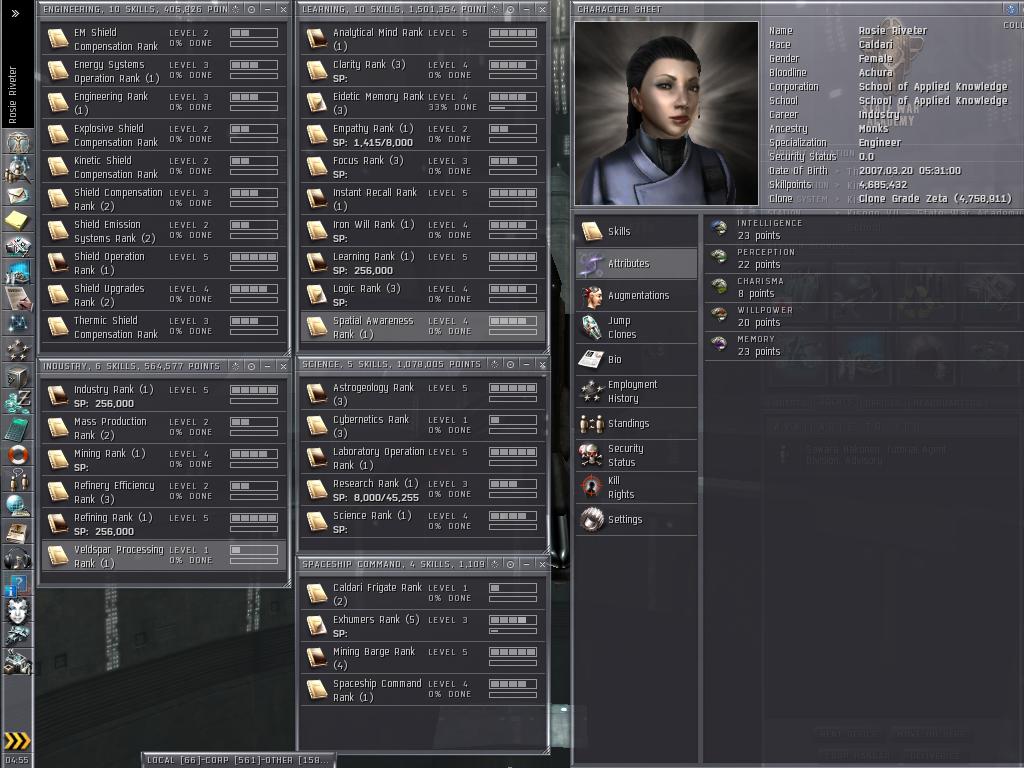1024x768 pixels.
Task: Click the circle button on Industry window header
Action: coord(251,366)
